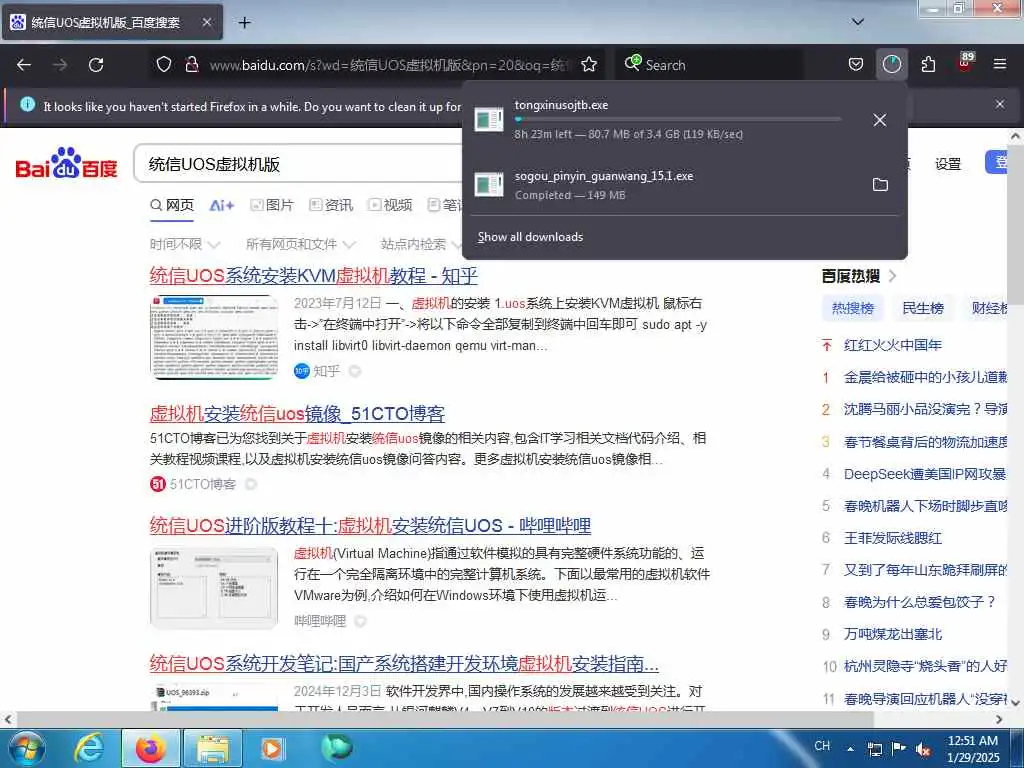
Task: Open hot topic 万吨煤龙出塞北
Action: pyautogui.click(x=893, y=634)
